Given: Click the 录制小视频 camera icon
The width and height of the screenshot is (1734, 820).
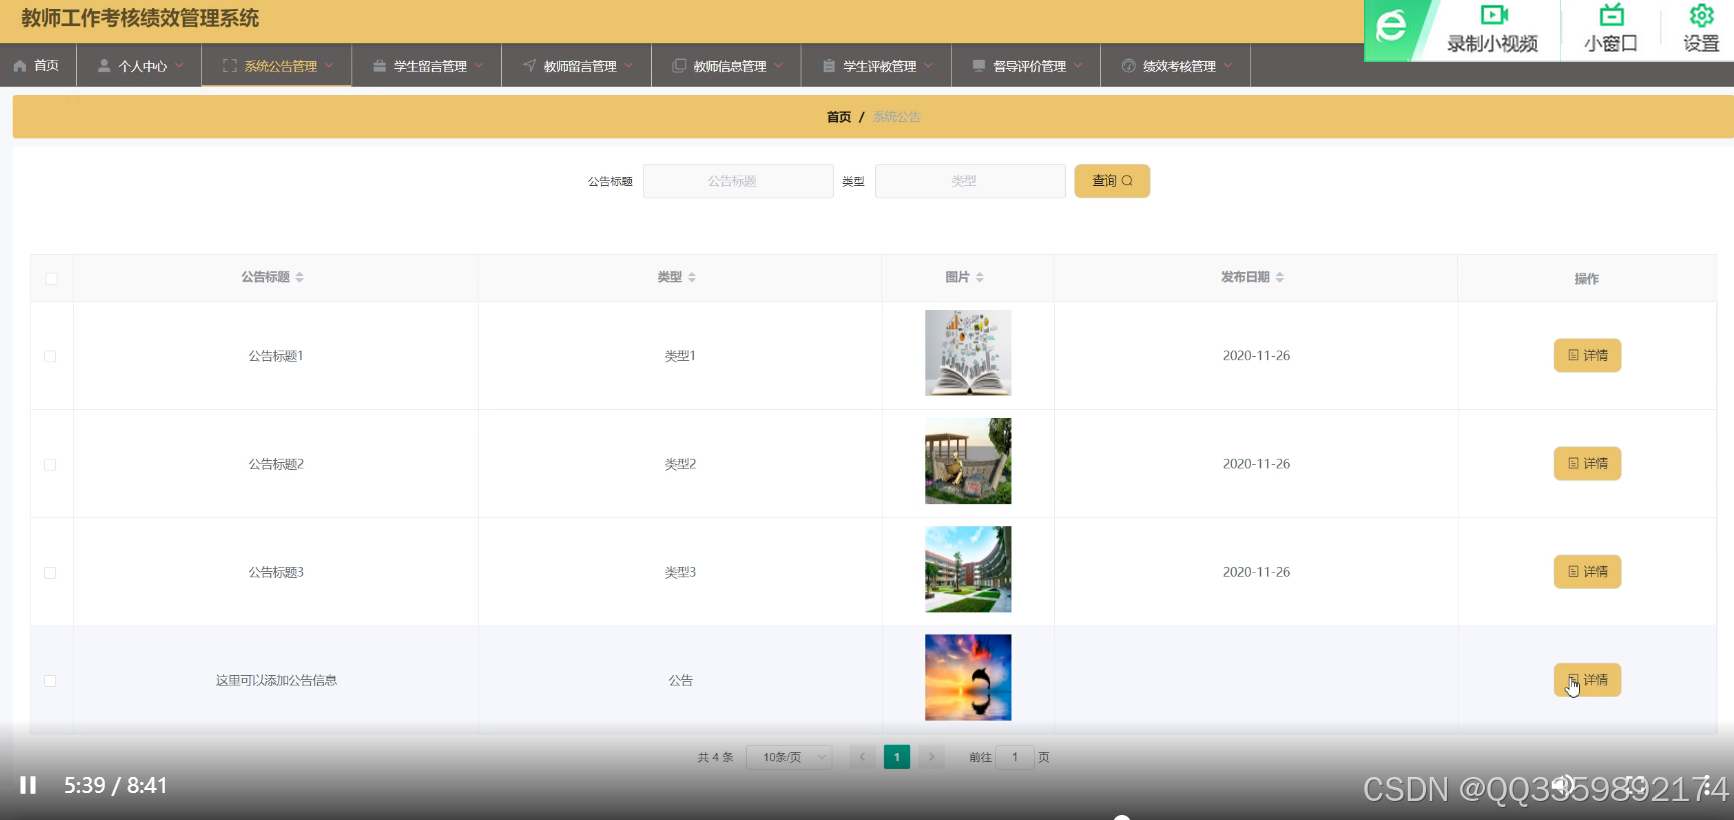Looking at the screenshot, I should pyautogui.click(x=1494, y=15).
